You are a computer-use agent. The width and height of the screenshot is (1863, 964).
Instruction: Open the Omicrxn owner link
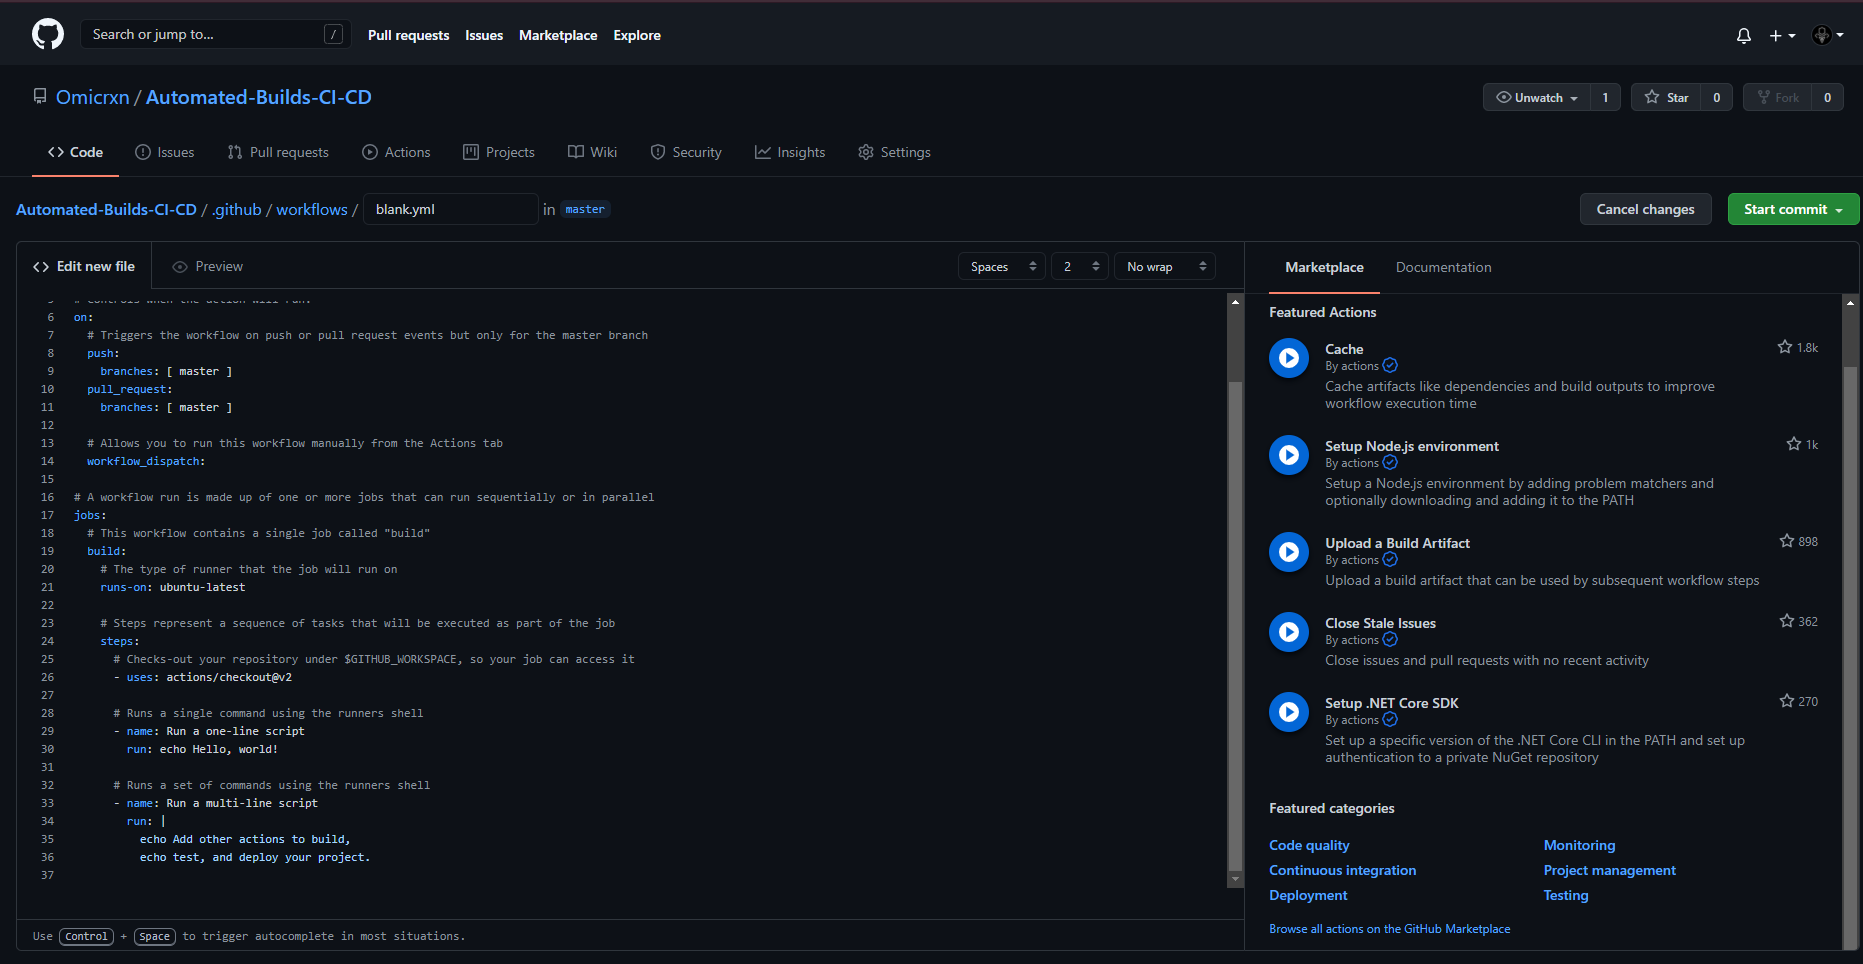pyautogui.click(x=93, y=97)
